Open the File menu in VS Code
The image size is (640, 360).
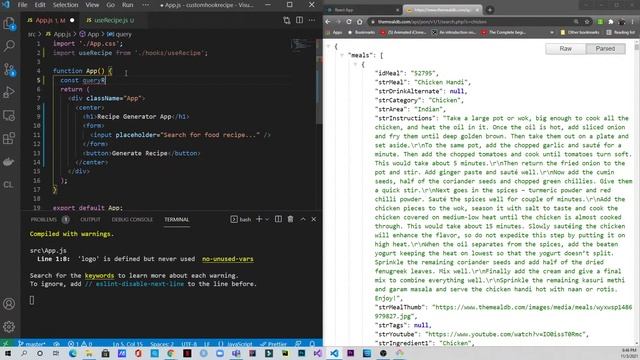[22, 5]
